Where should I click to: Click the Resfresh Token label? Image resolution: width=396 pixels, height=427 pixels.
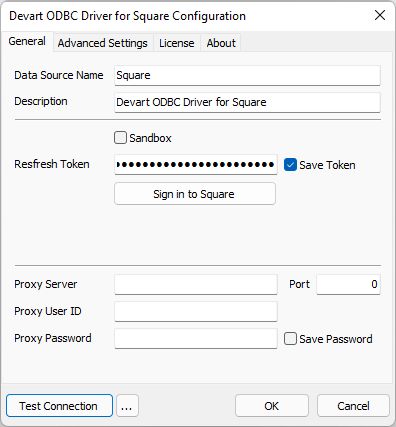(52, 164)
